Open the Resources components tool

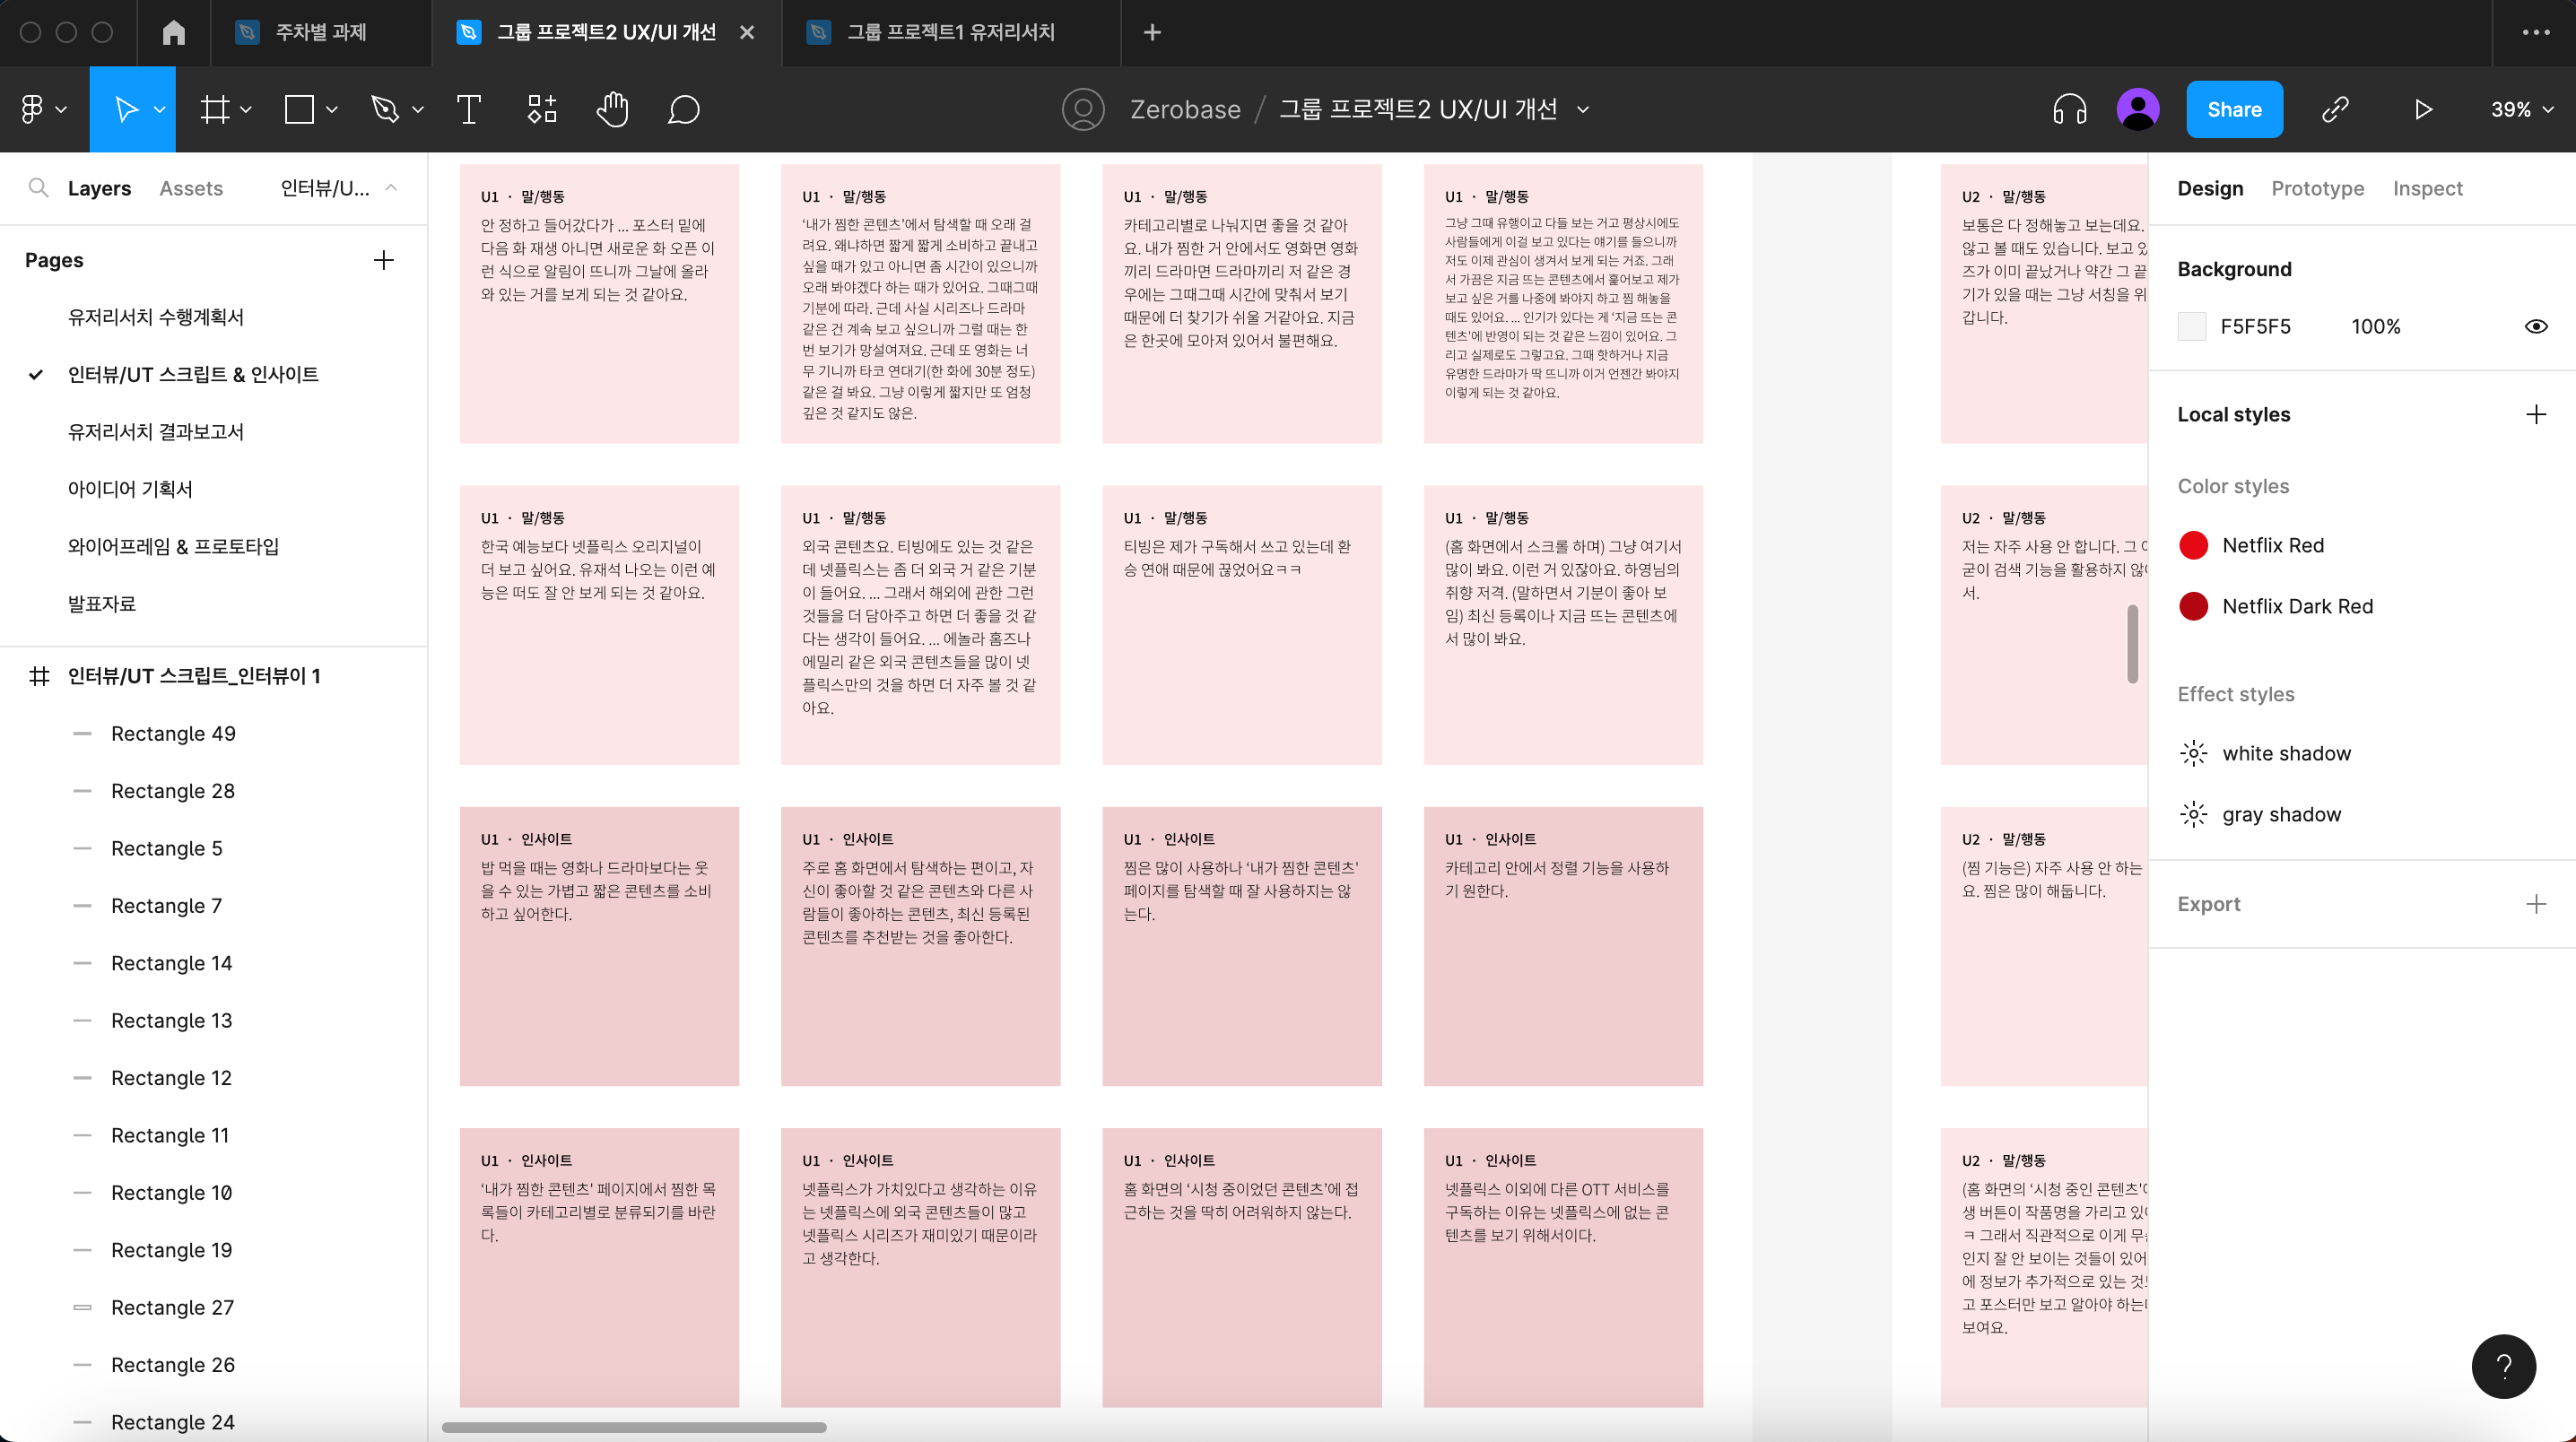coord(541,109)
